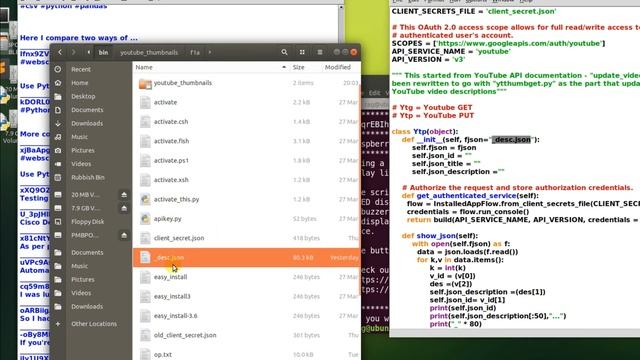Open Recent in the sidebar
This screenshot has width=640, height=360.
click(81, 69)
